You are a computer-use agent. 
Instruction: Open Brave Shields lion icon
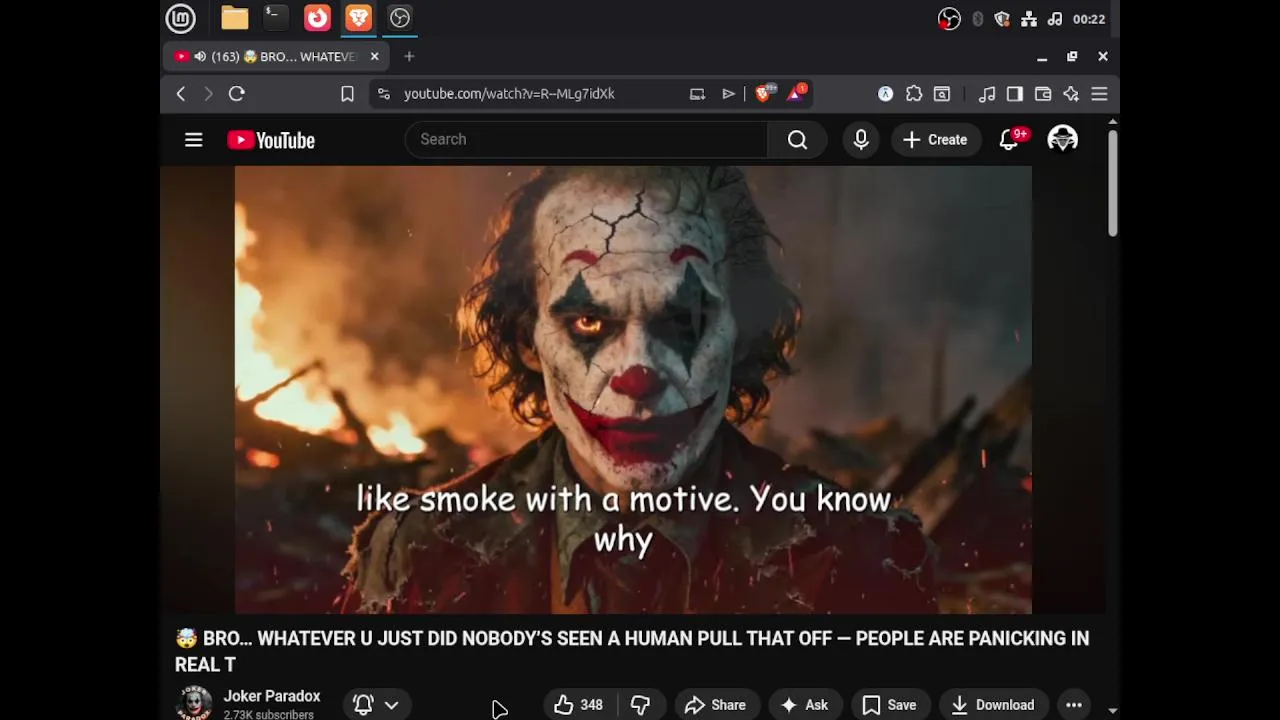[x=763, y=93]
